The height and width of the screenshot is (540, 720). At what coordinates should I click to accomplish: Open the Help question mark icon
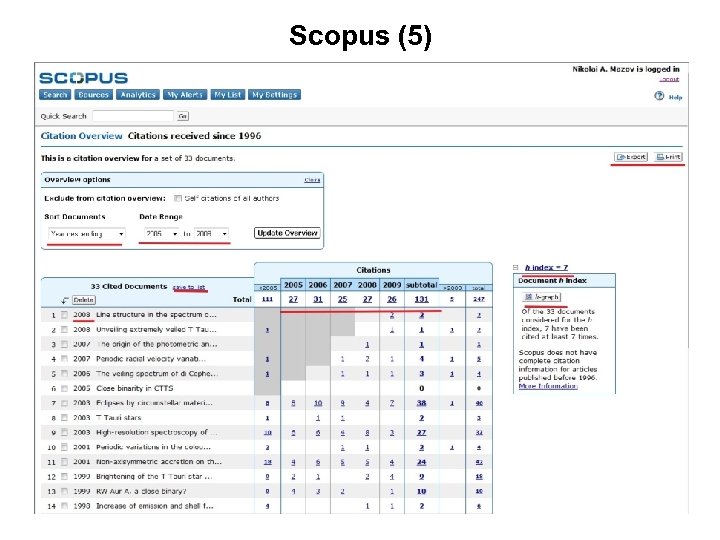point(659,96)
